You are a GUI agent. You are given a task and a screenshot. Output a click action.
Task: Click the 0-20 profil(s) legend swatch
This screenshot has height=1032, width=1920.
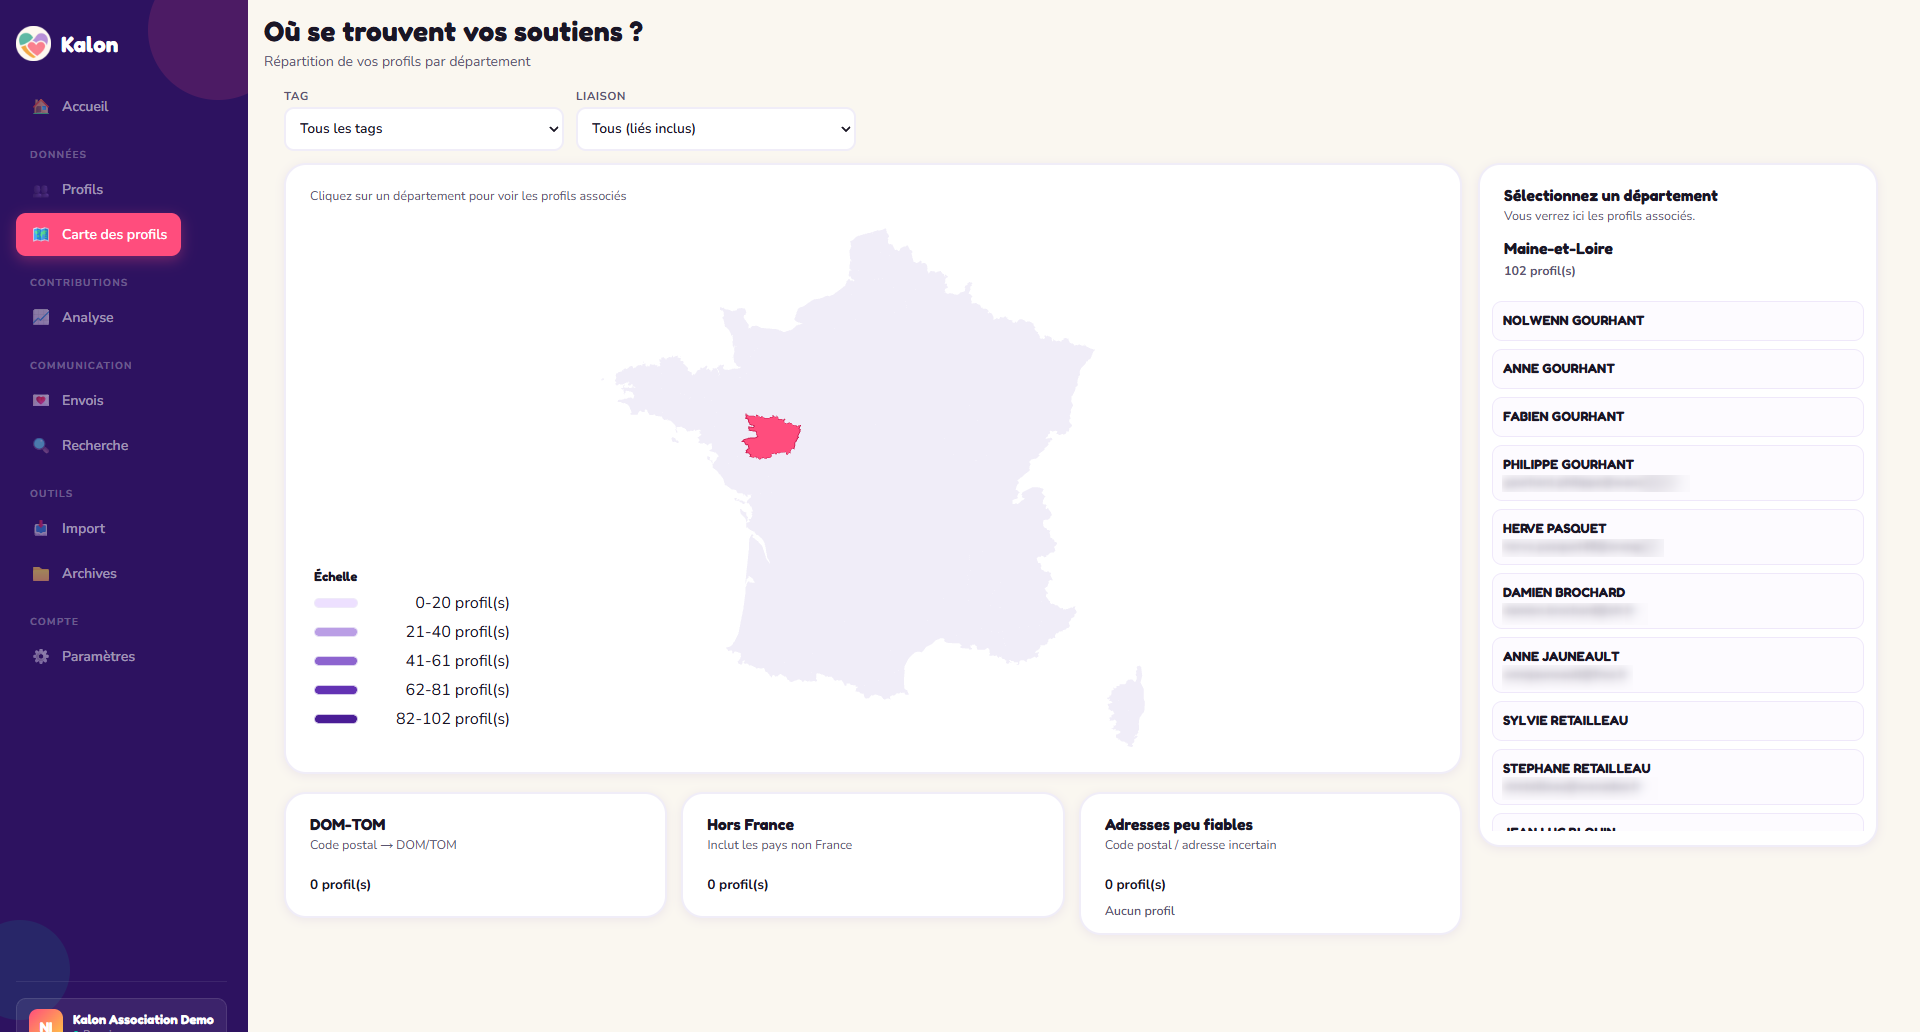[336, 603]
